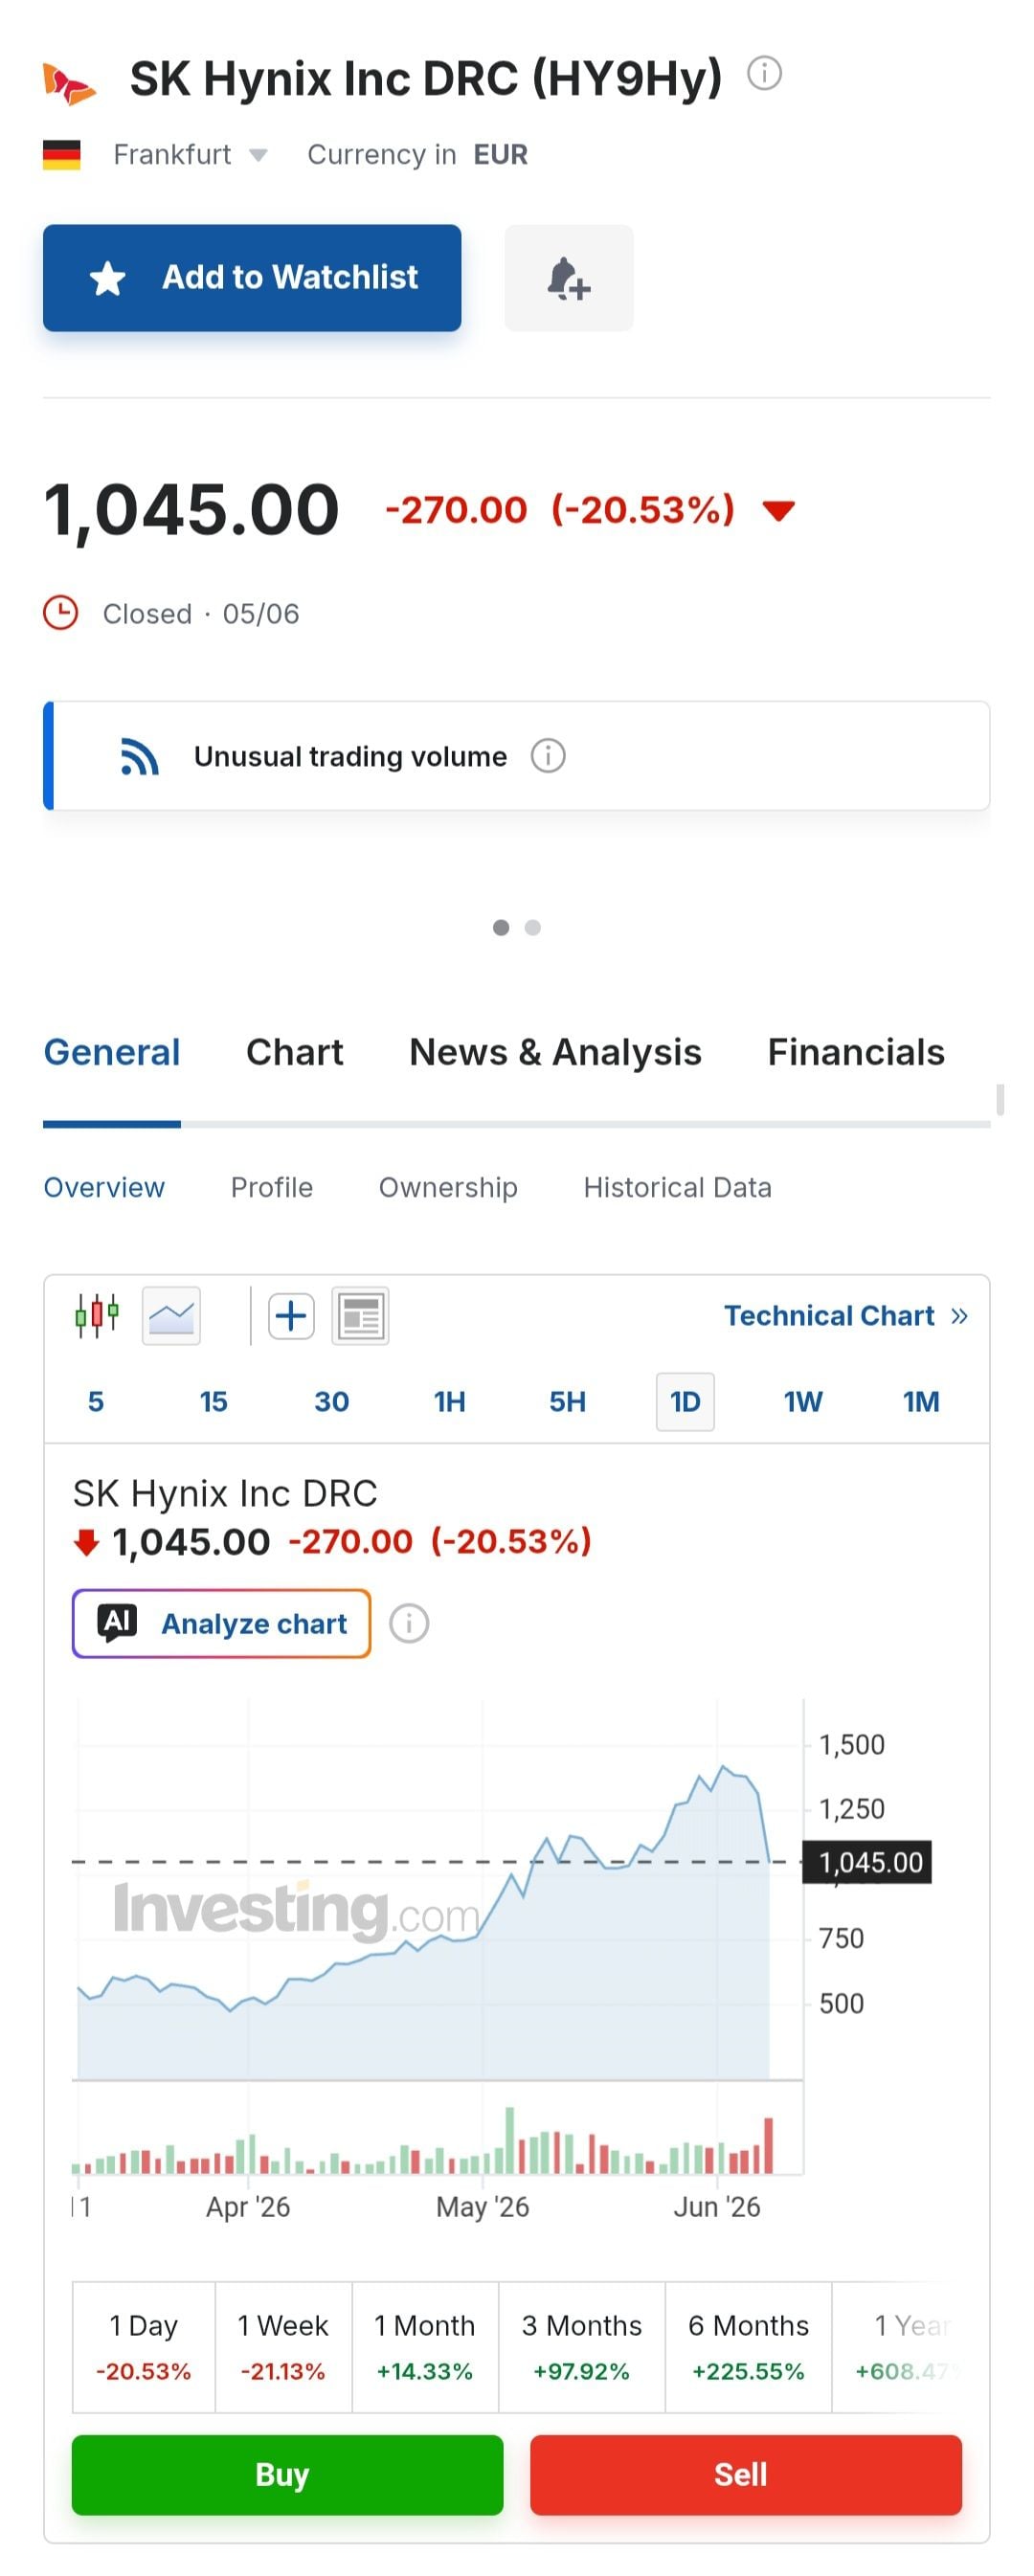The image size is (1034, 2576).
Task: Switch to the Chart tab
Action: [295, 1052]
